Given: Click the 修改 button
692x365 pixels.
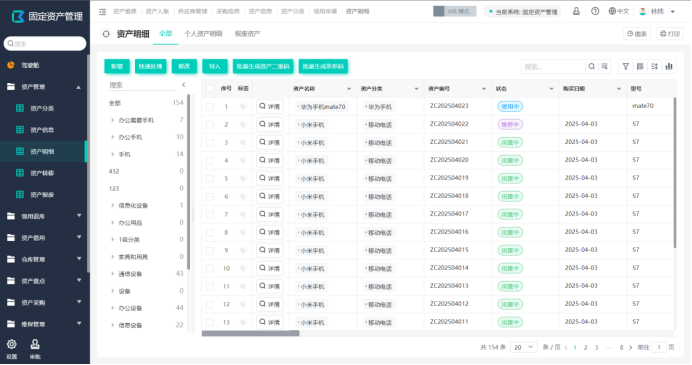Looking at the screenshot, I should click(x=184, y=66).
